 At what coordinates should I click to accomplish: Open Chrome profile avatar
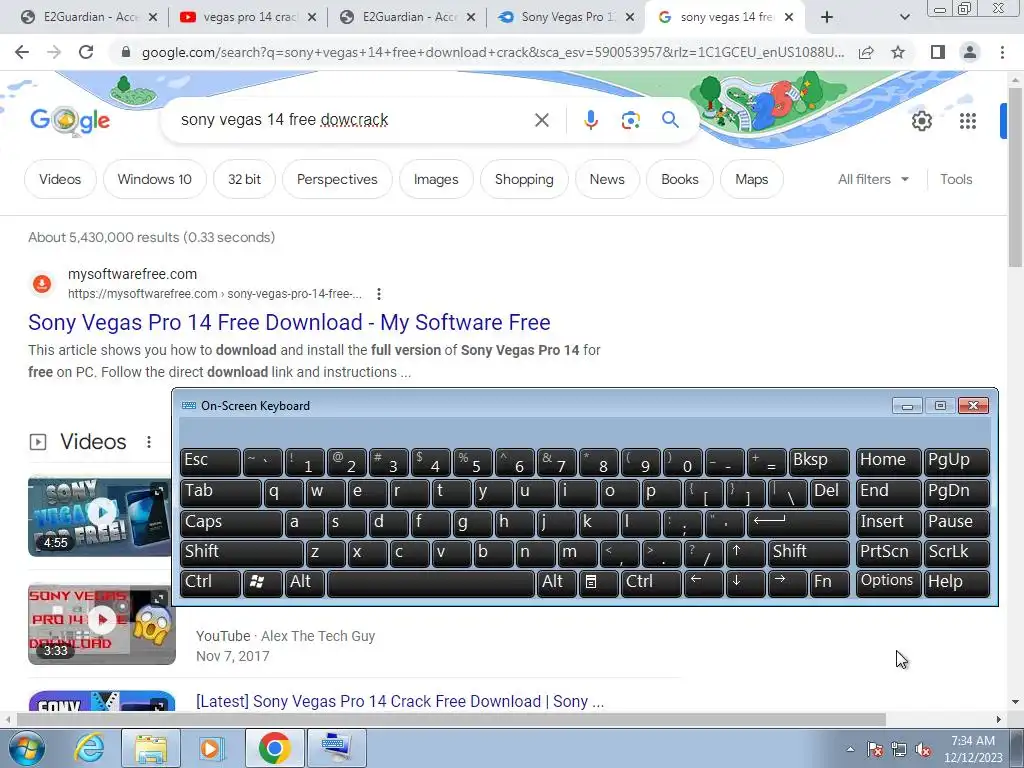point(970,52)
